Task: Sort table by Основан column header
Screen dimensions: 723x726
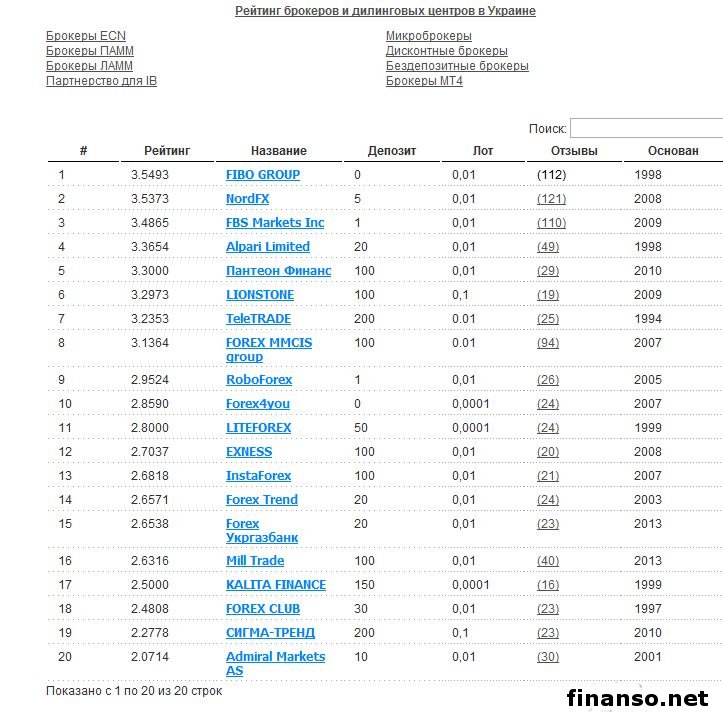Action: [x=672, y=151]
